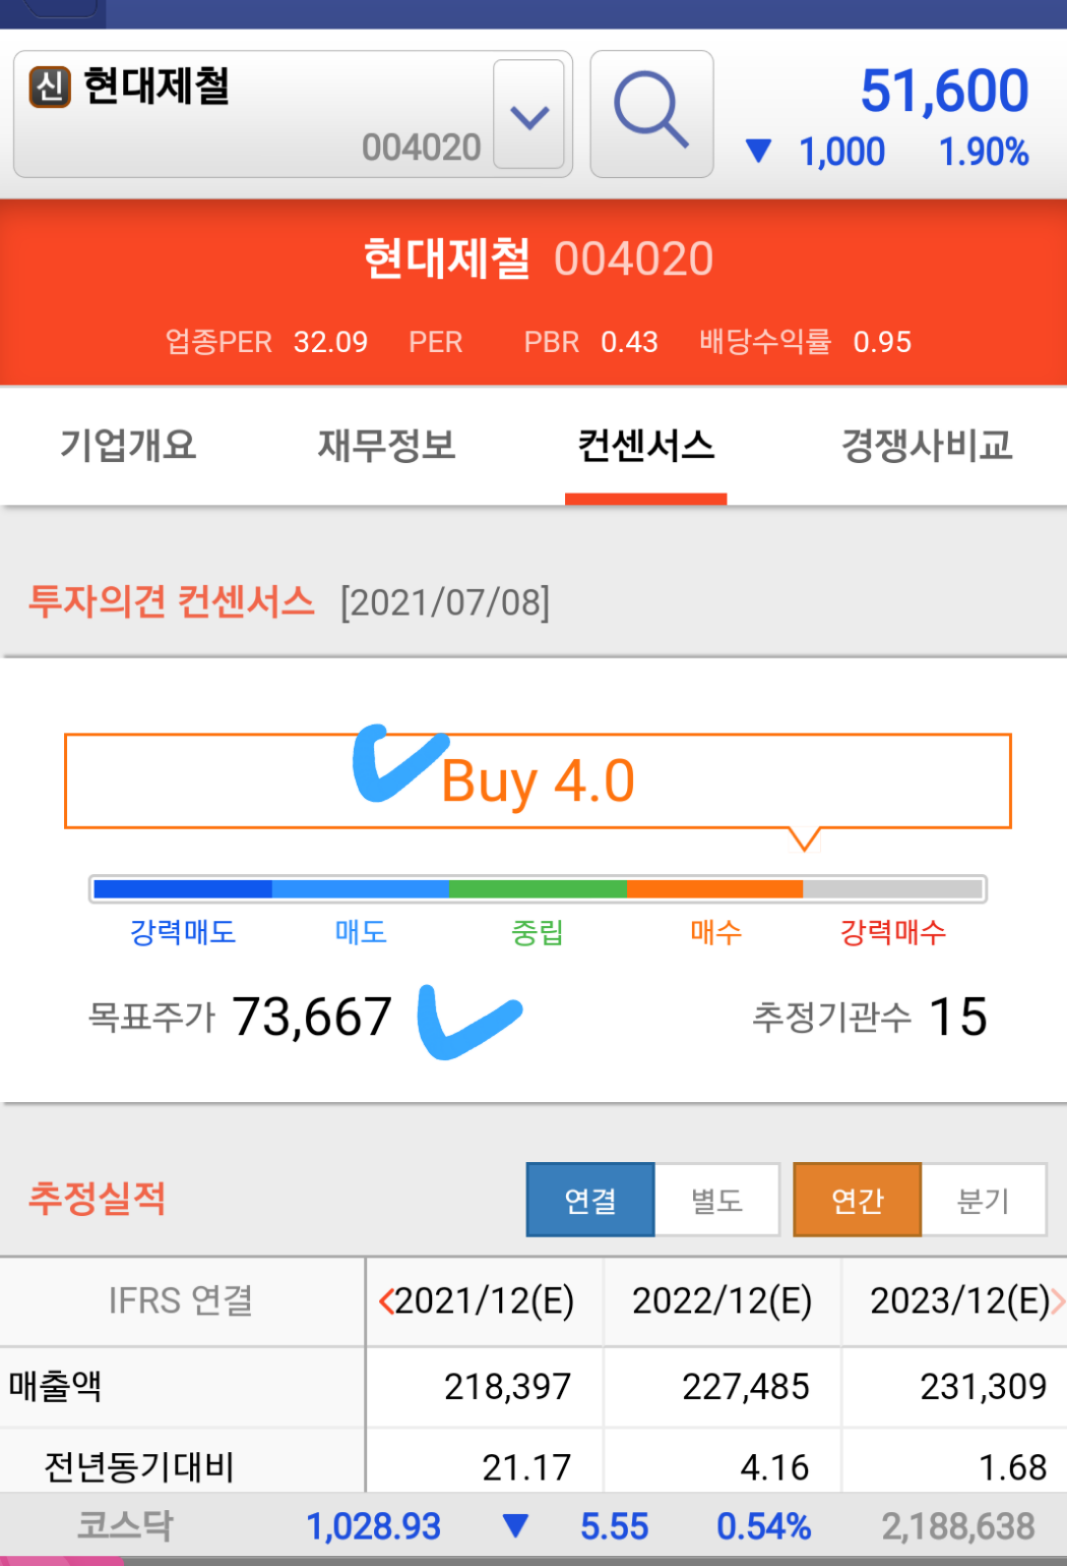Tap the 신 badge icon beside 현대제철
Screen dimensions: 1067x1566
pos(49,87)
